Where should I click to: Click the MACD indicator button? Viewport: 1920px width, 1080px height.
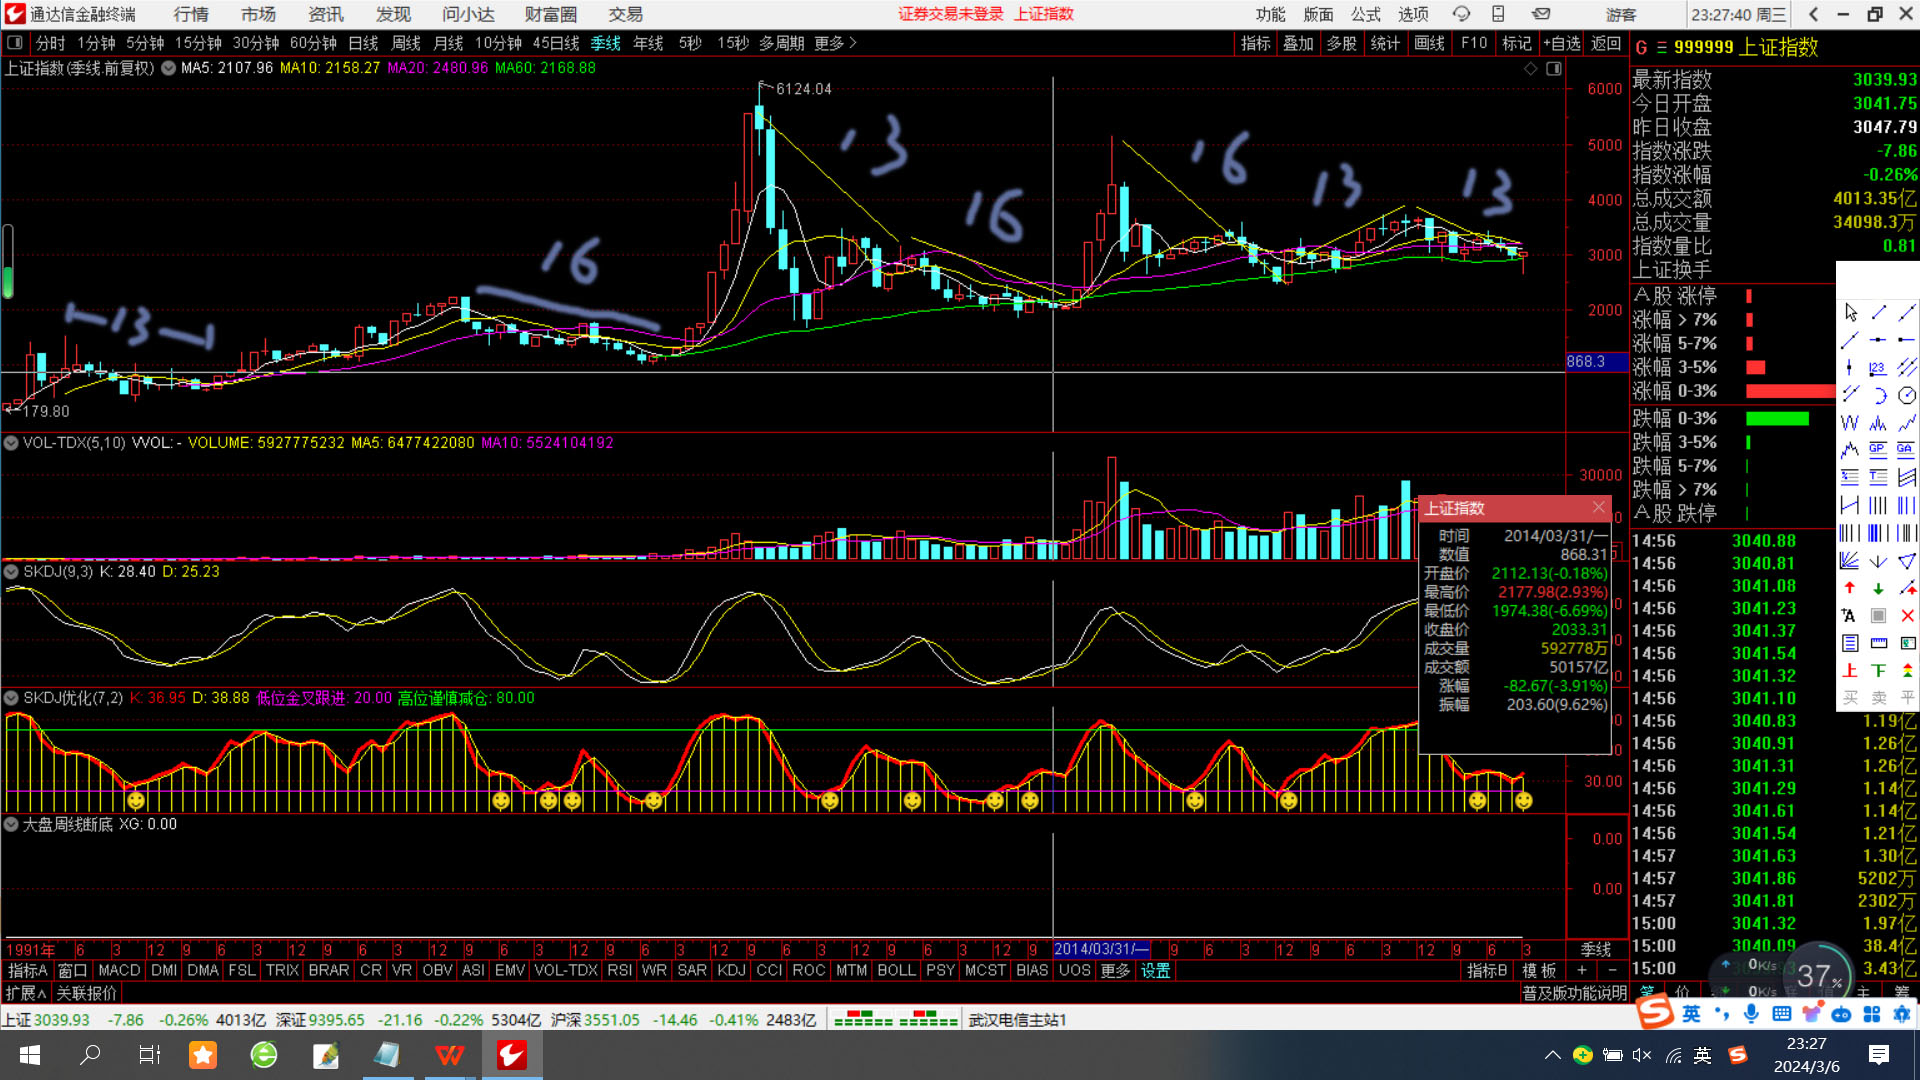(x=119, y=971)
